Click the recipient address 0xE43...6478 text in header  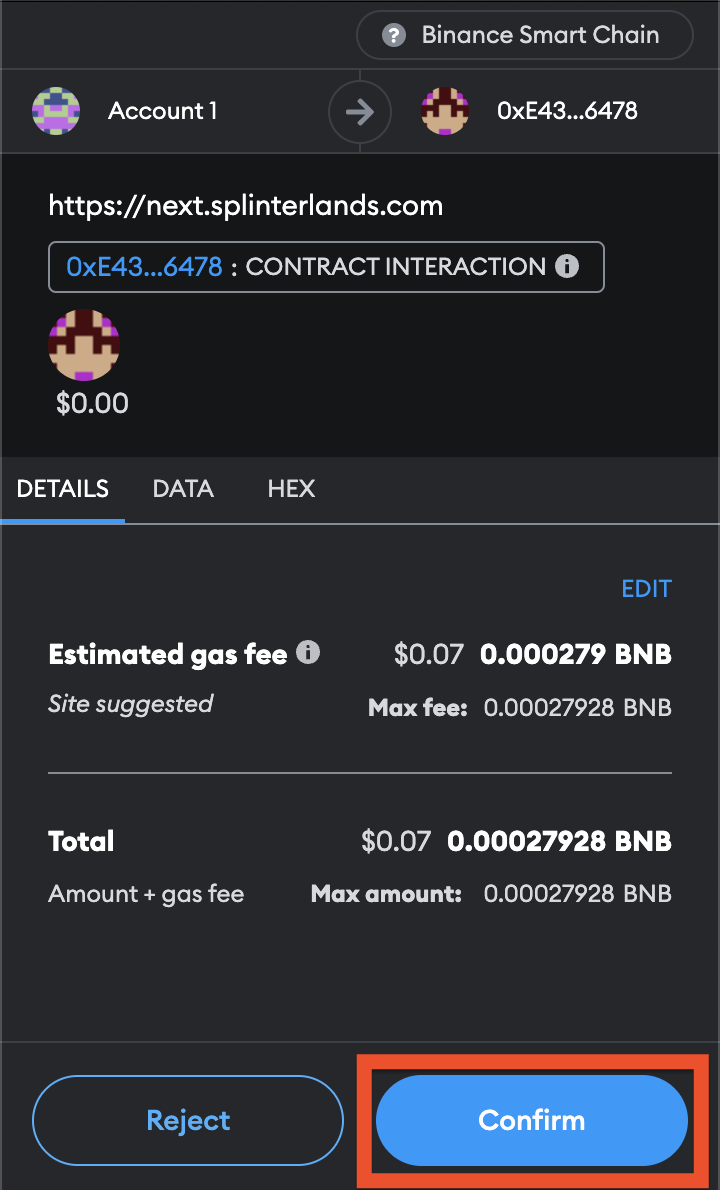click(x=568, y=111)
